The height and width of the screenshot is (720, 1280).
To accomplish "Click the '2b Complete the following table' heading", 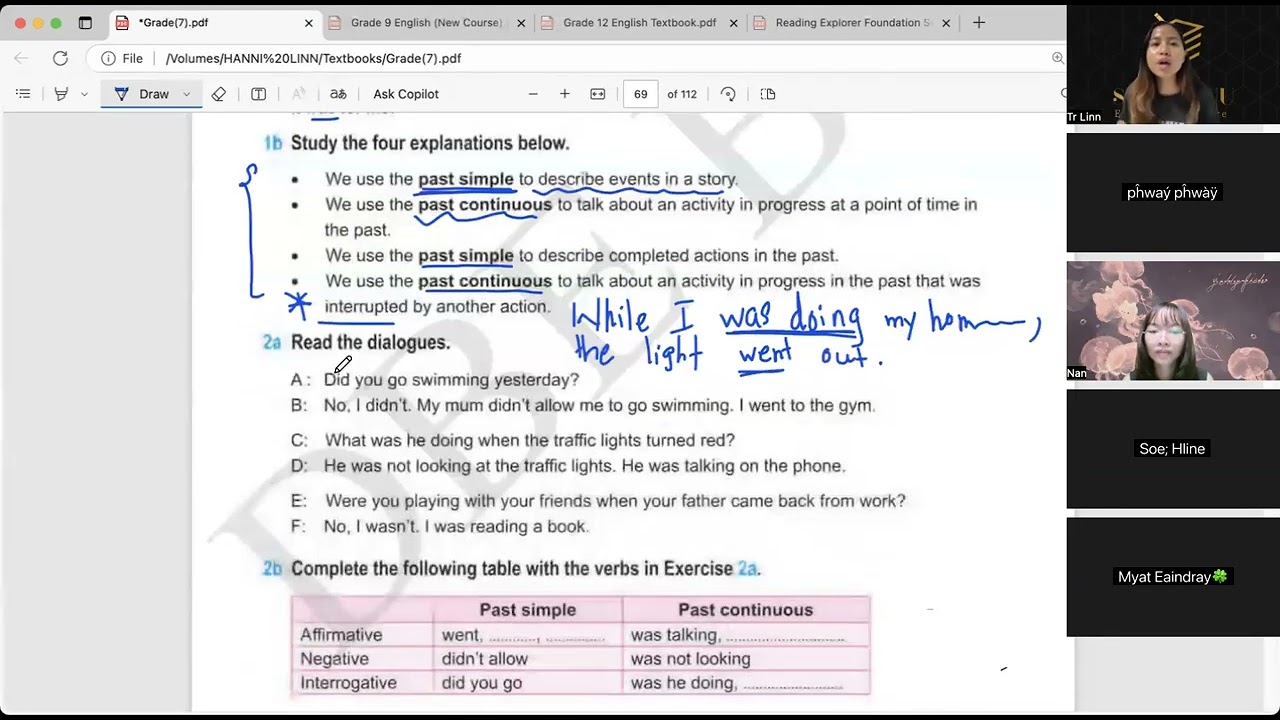I will point(511,568).
